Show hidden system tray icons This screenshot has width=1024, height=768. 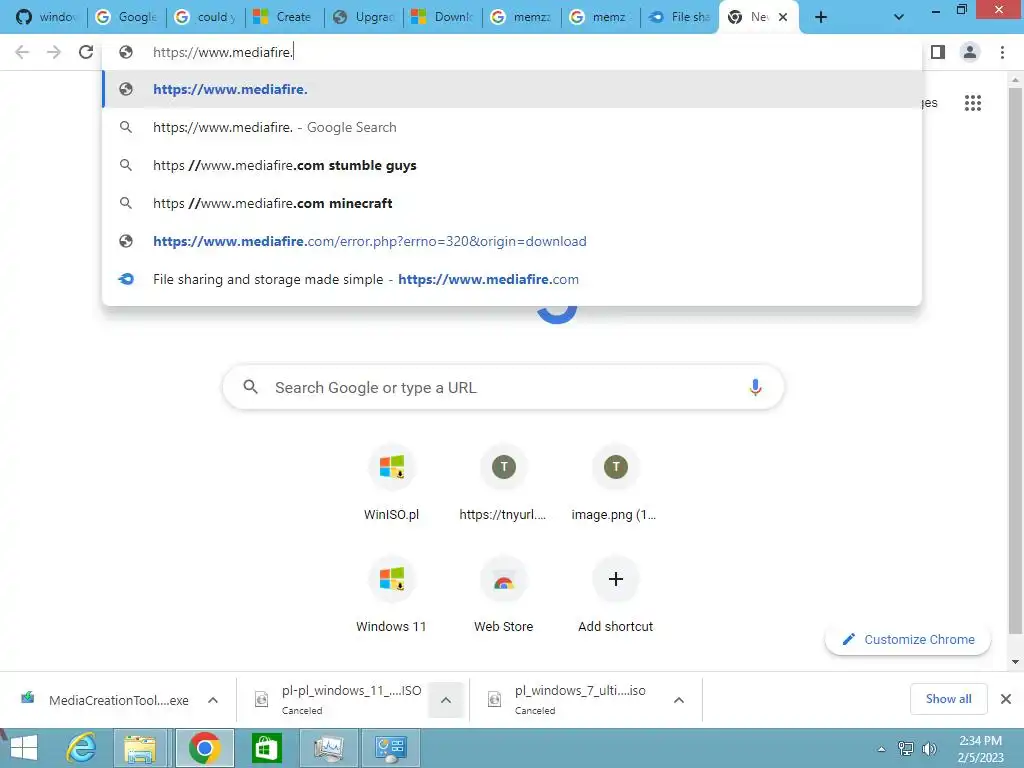pos(881,749)
